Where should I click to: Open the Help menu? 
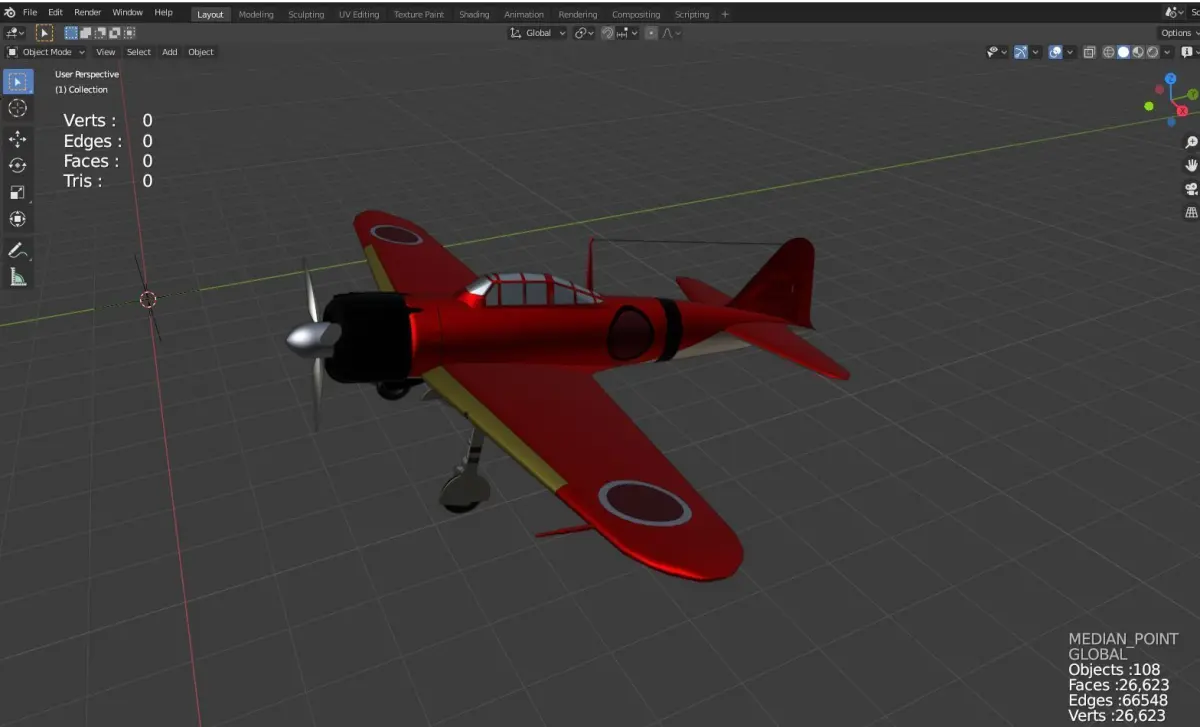(163, 13)
